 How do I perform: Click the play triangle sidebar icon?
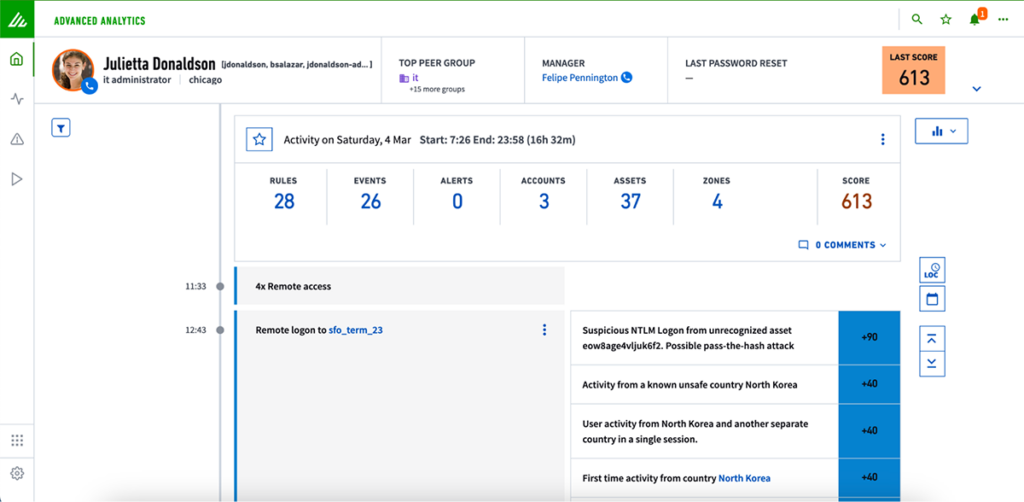[x=16, y=179]
